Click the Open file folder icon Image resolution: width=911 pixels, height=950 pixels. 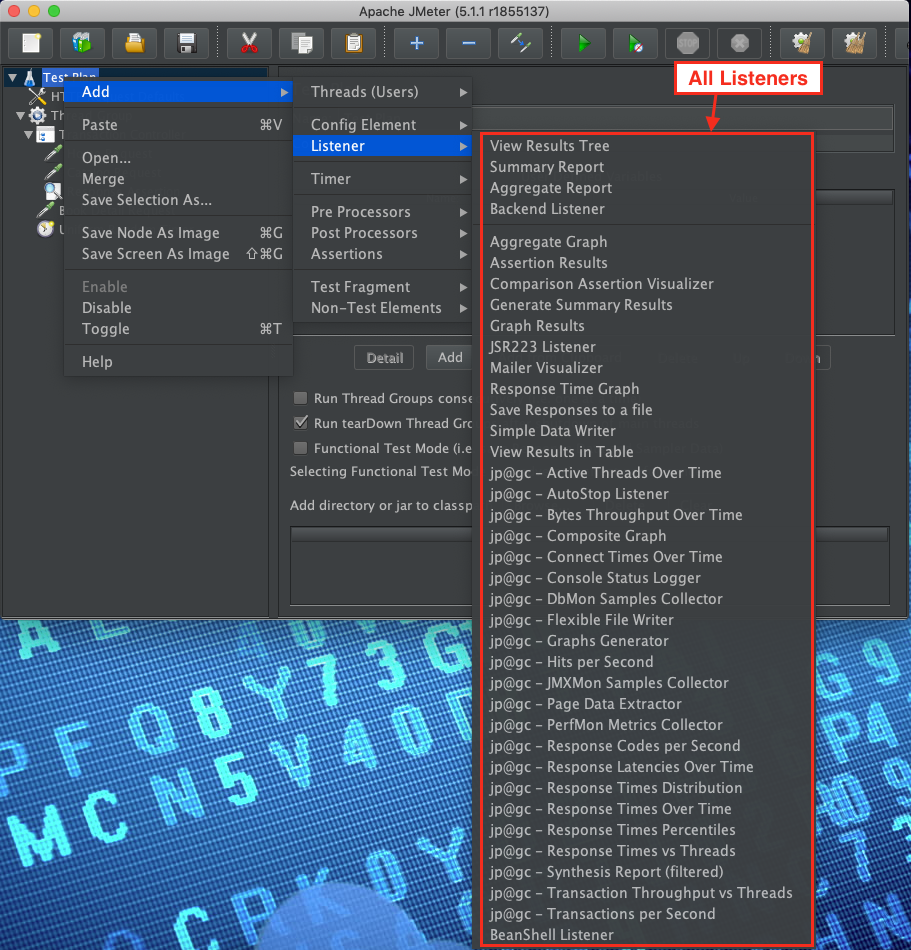(x=134, y=43)
